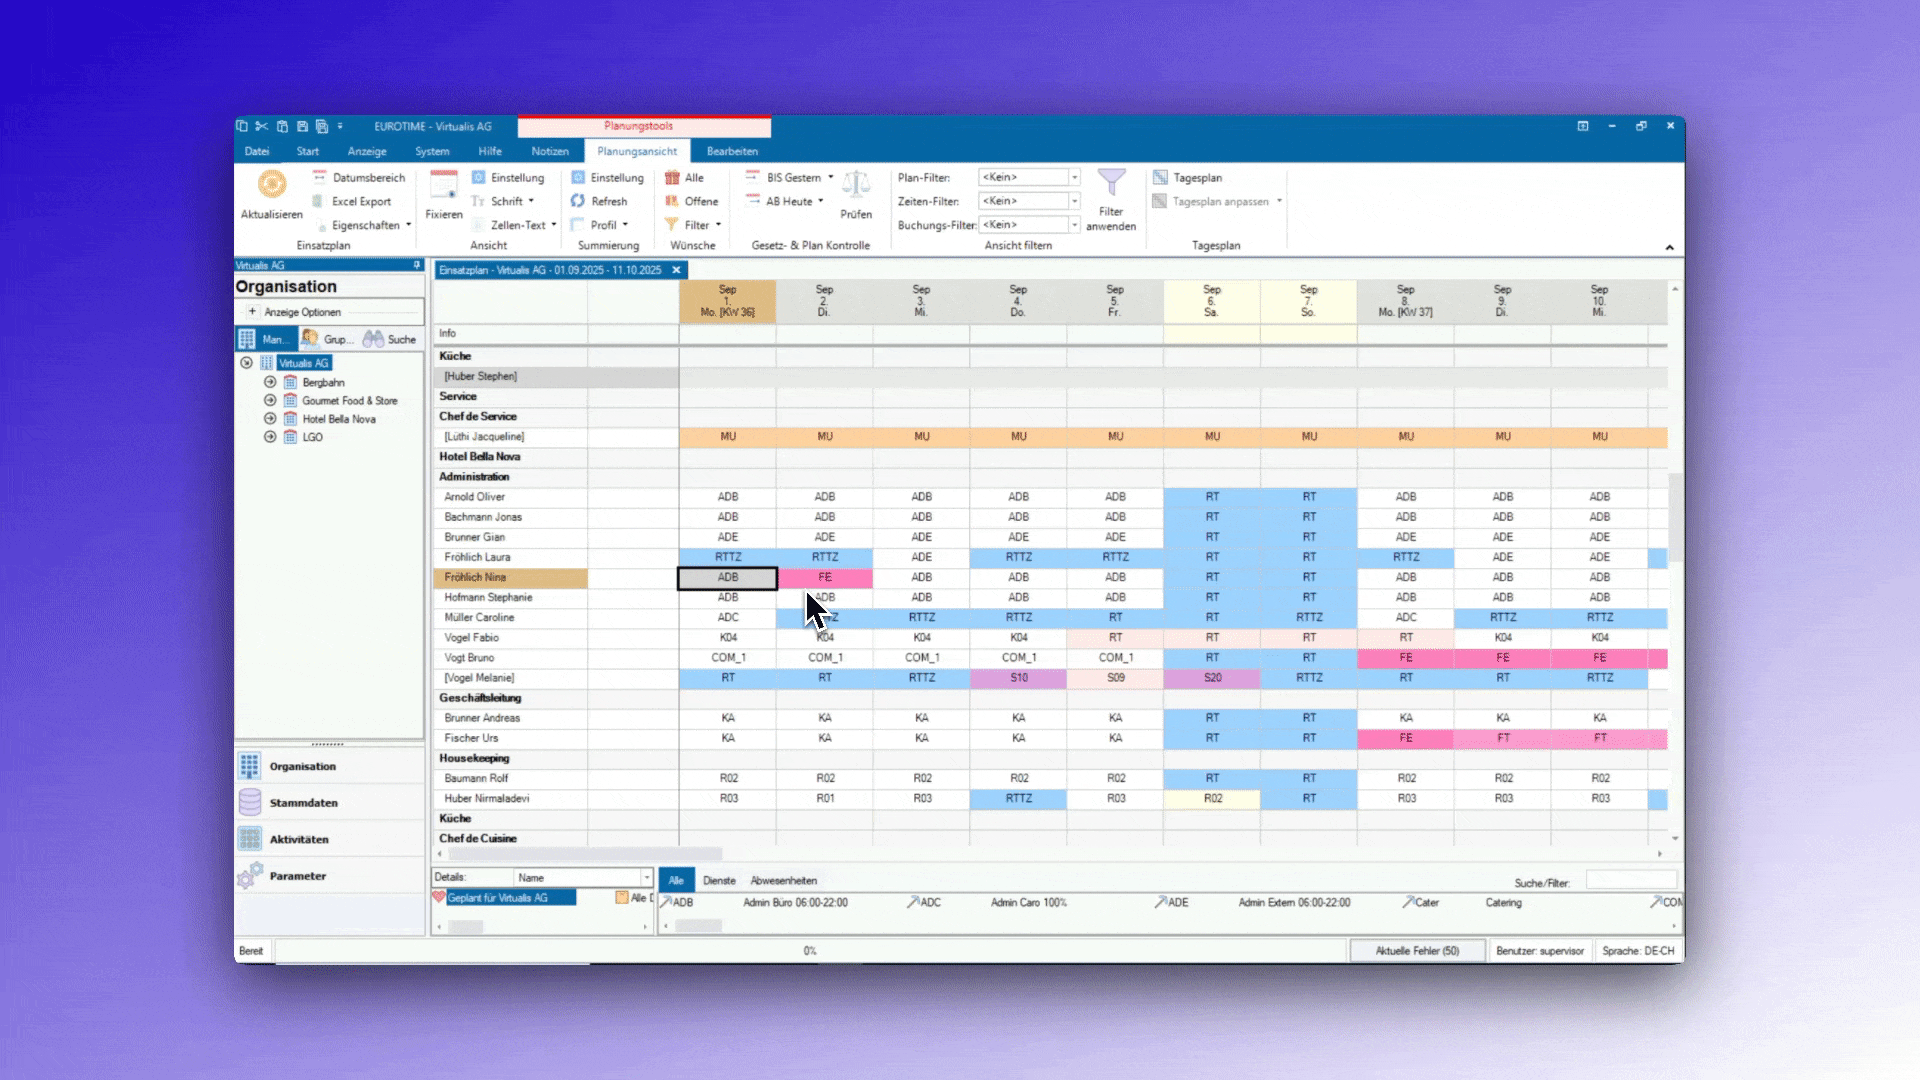Open the Plan-Filter dropdown
1920x1080 pixels.
pyautogui.click(x=1075, y=177)
